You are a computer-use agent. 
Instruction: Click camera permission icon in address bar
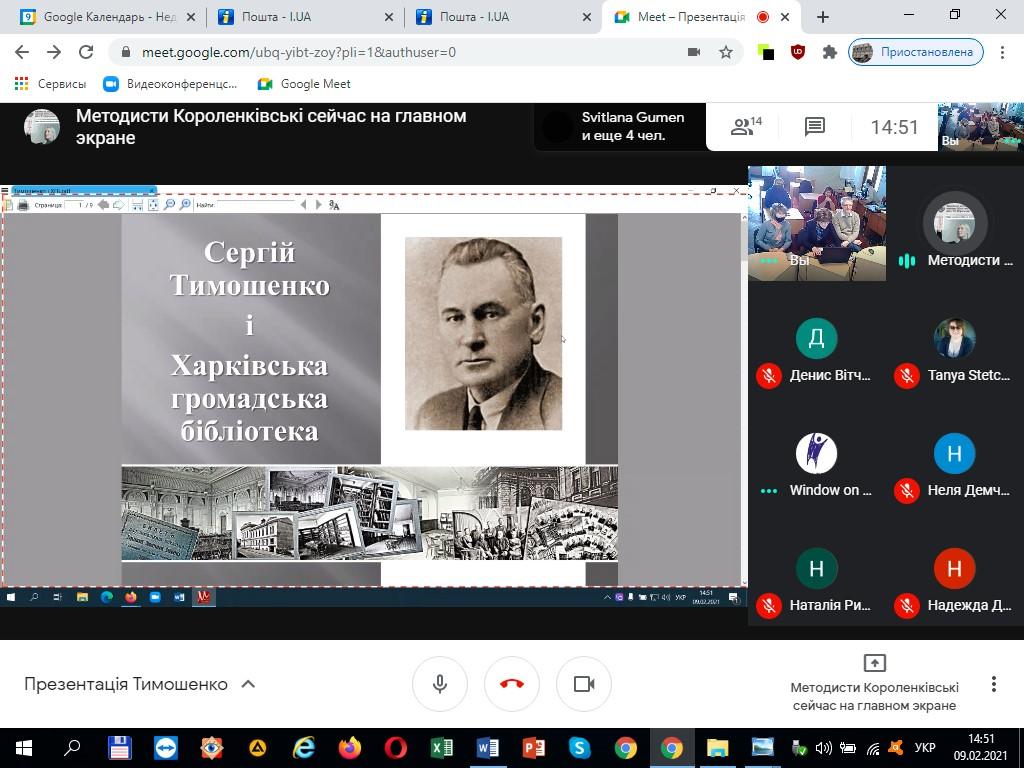point(694,52)
